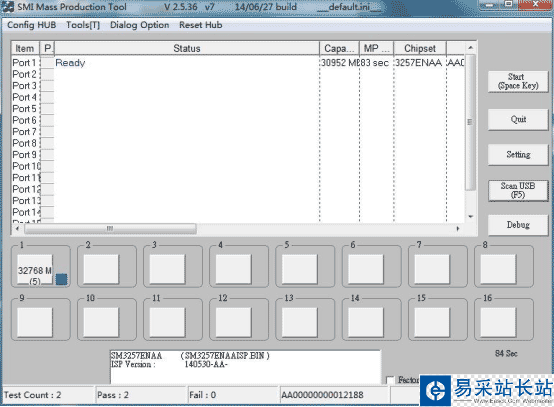Click the SMI application title icon
The width and height of the screenshot is (554, 407).
click(x=8, y=7)
